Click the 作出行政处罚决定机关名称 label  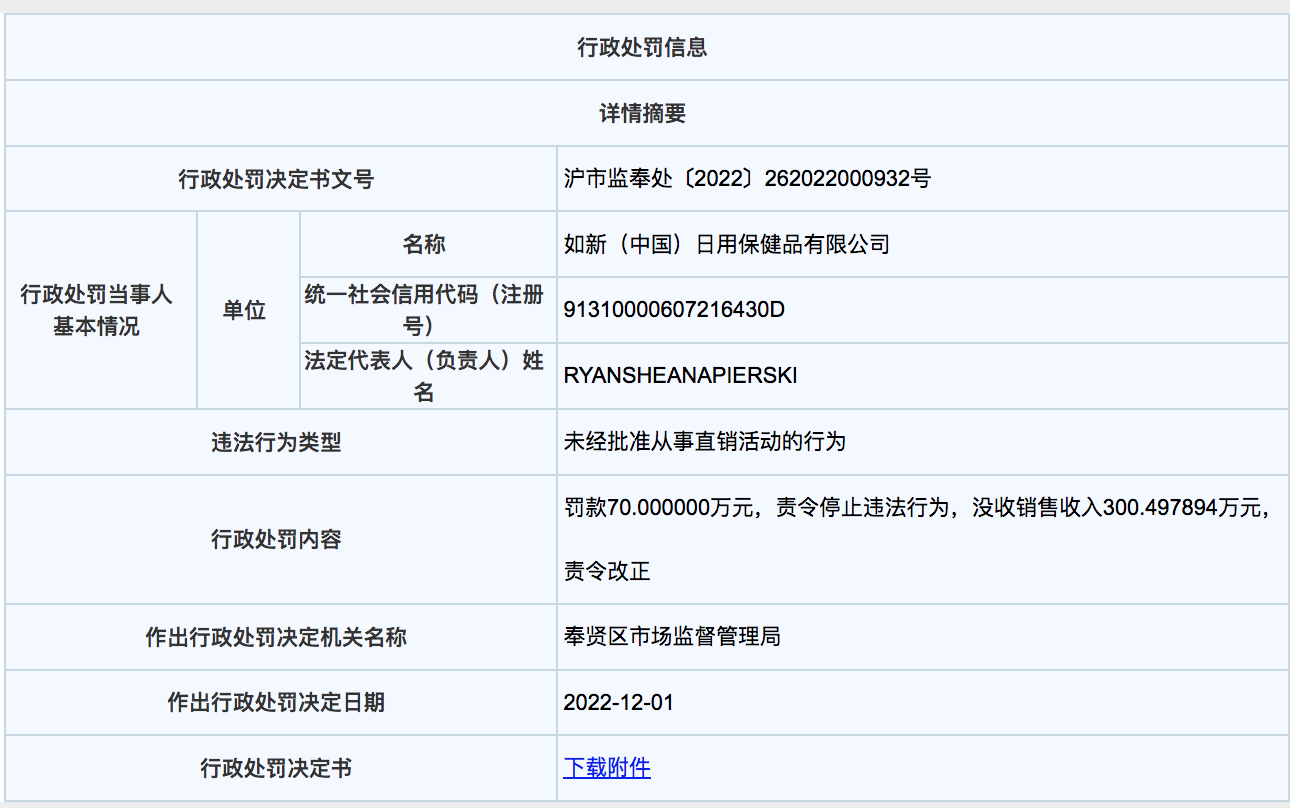[276, 637]
